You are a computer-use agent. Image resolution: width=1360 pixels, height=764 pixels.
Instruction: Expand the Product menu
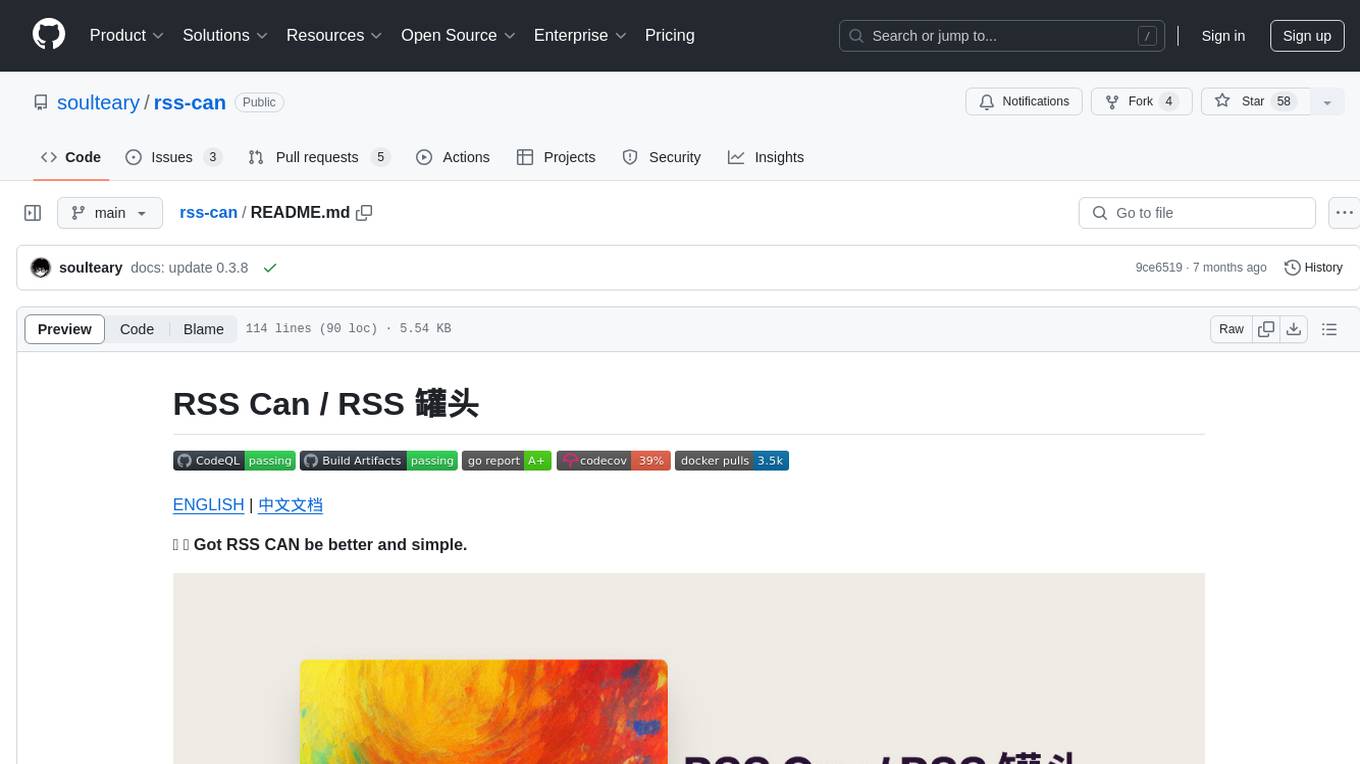[127, 35]
